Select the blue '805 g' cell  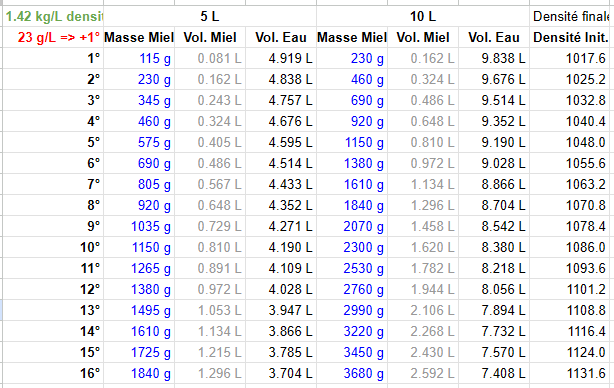pos(139,184)
